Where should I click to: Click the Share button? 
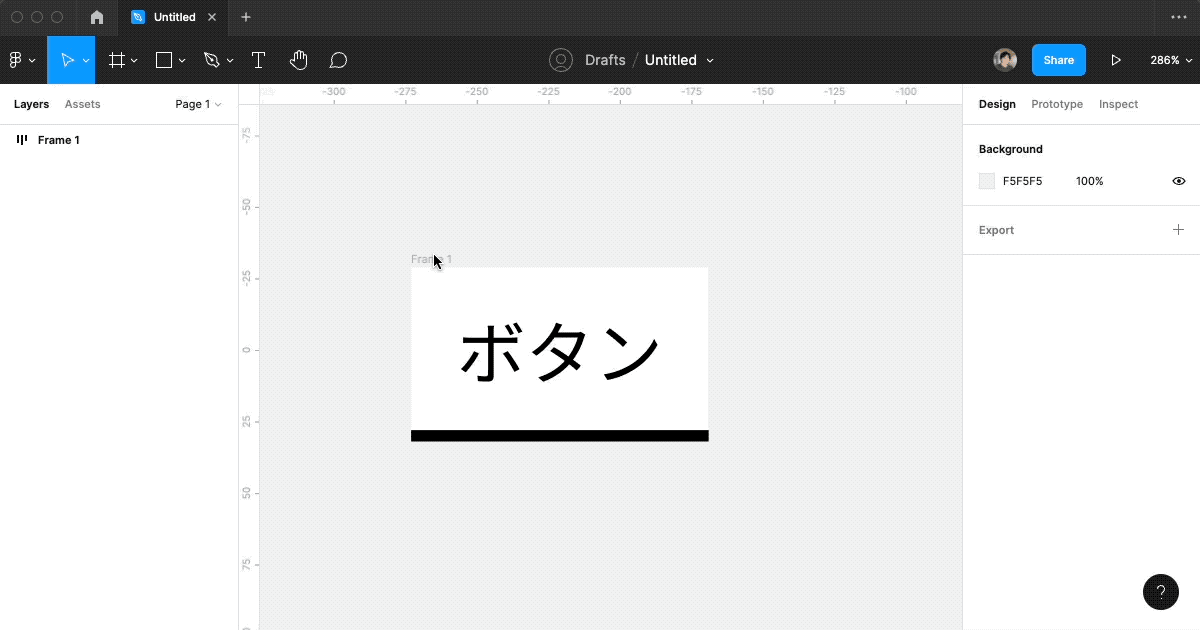point(1058,59)
